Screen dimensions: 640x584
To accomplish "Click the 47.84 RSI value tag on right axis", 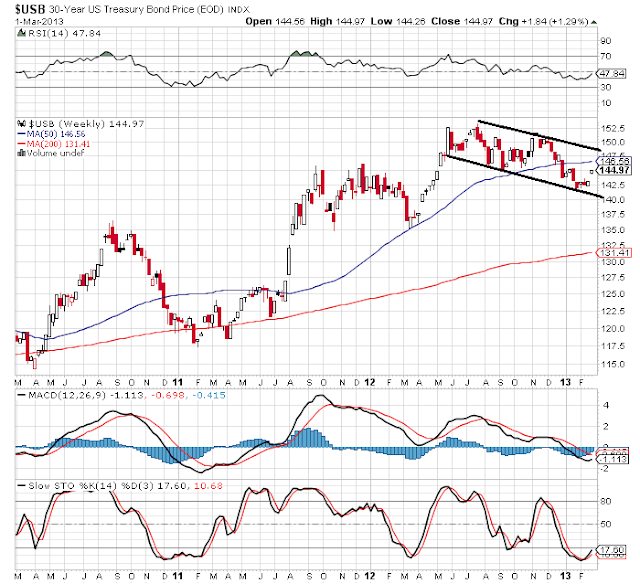I will coord(611,74).
